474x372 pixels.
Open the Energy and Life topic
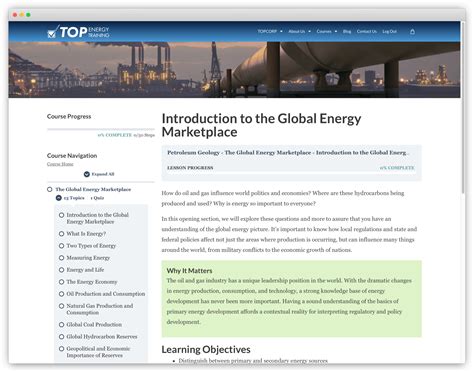(85, 270)
